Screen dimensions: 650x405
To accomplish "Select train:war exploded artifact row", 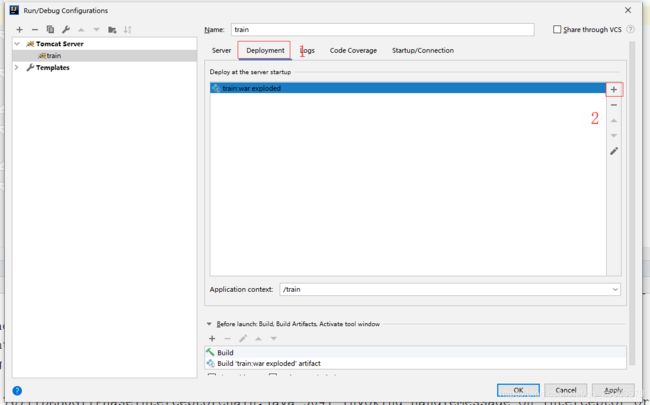I will click(x=408, y=88).
